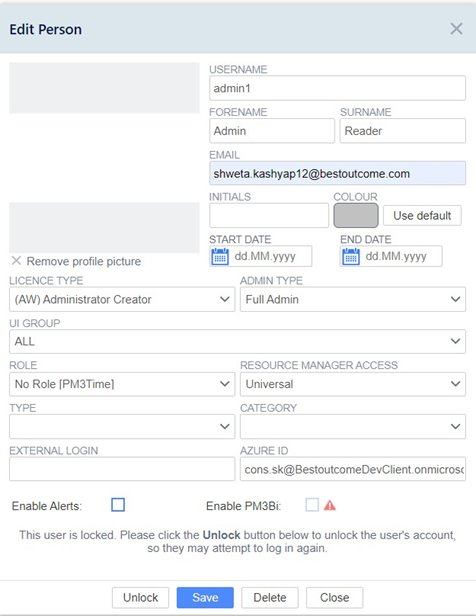The image size is (476, 616).
Task: Expand the Category dropdown
Action: [353, 426]
